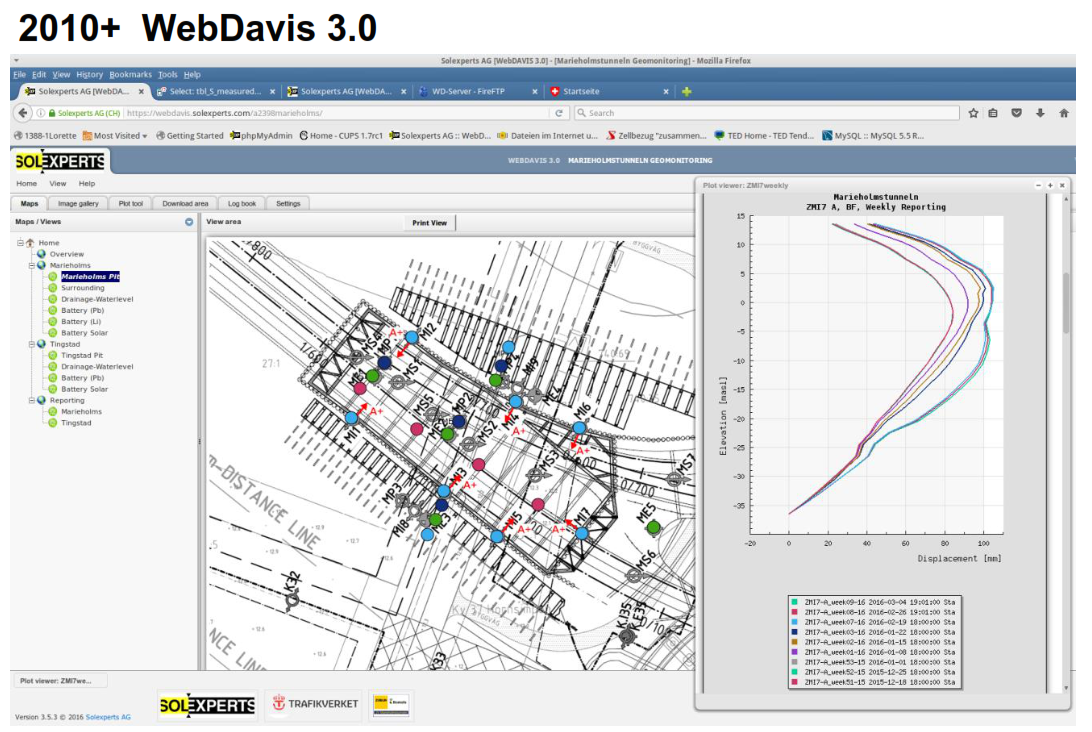The width and height of the screenshot is (1092, 732).
Task: Open phpMyAdmin bookmark
Action: coord(262,136)
